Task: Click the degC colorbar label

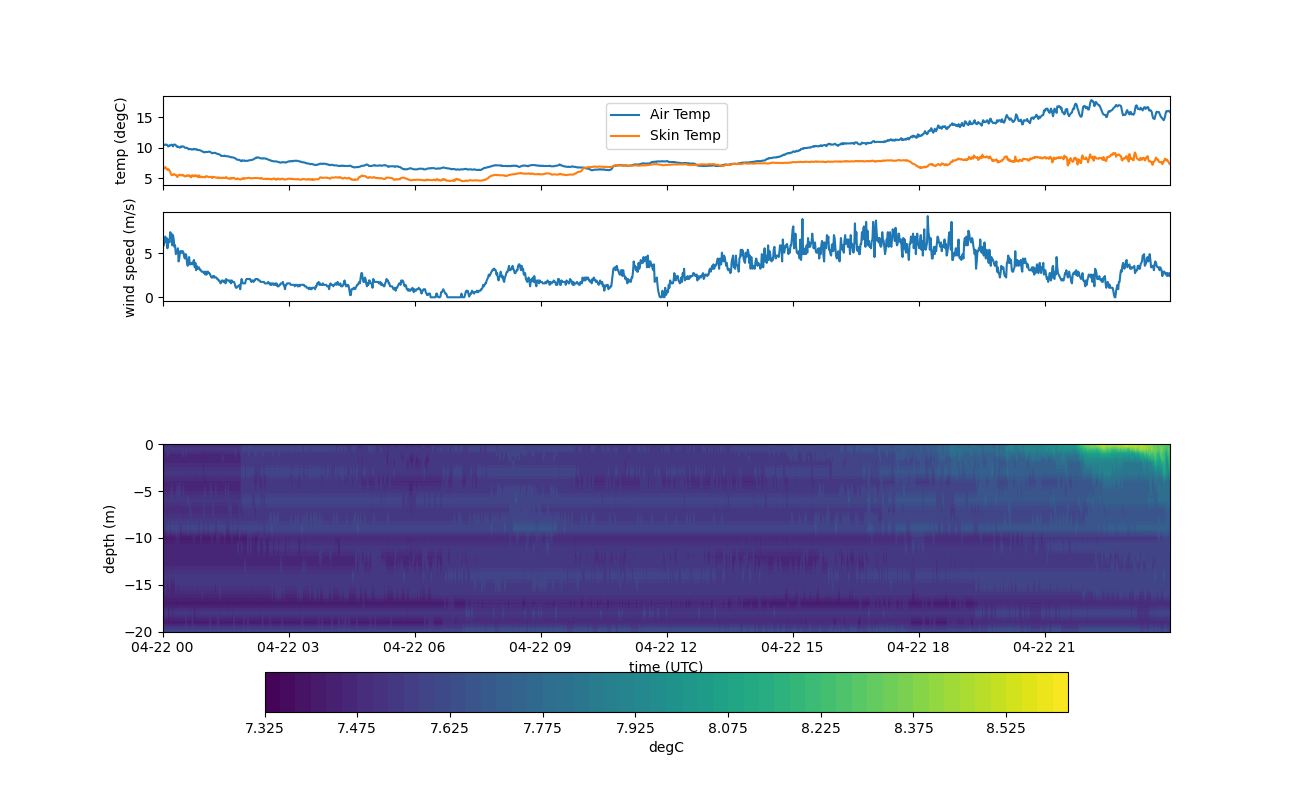Action: coord(666,748)
